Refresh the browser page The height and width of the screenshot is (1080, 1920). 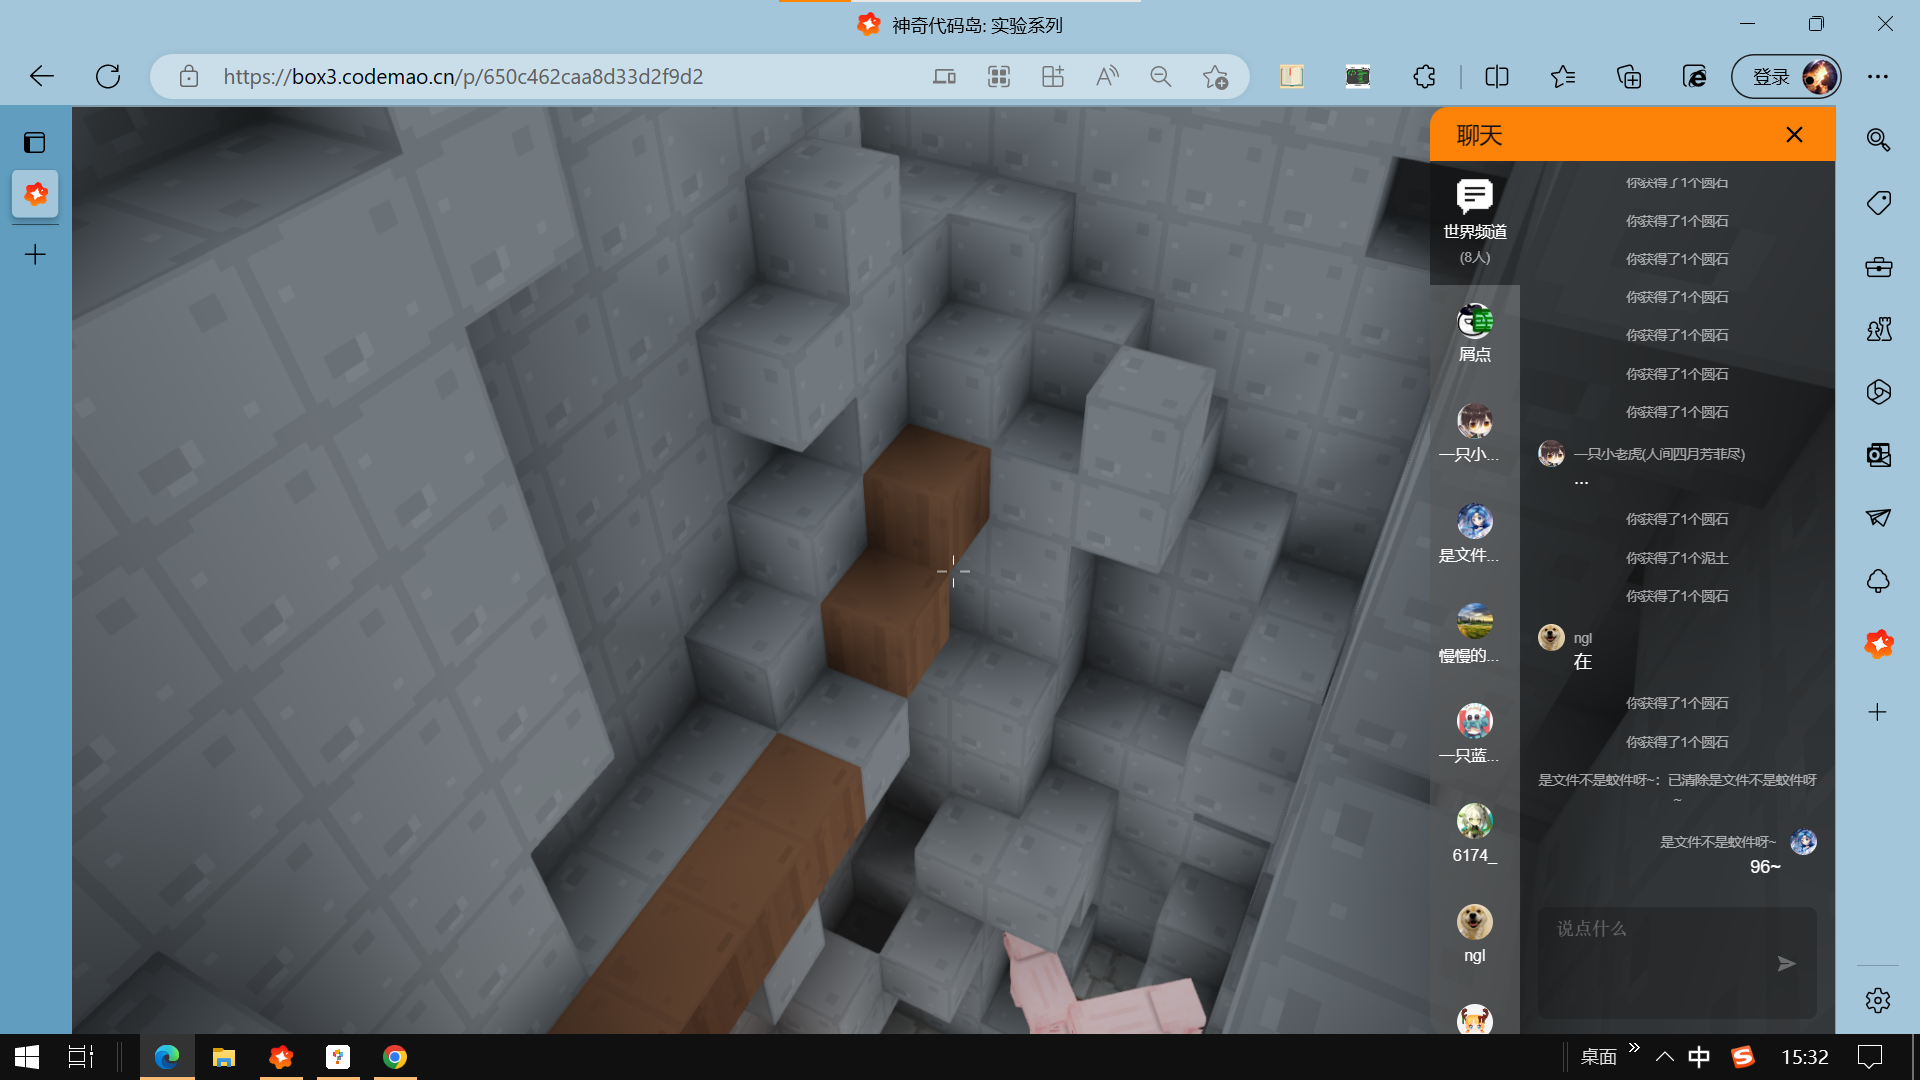click(108, 76)
